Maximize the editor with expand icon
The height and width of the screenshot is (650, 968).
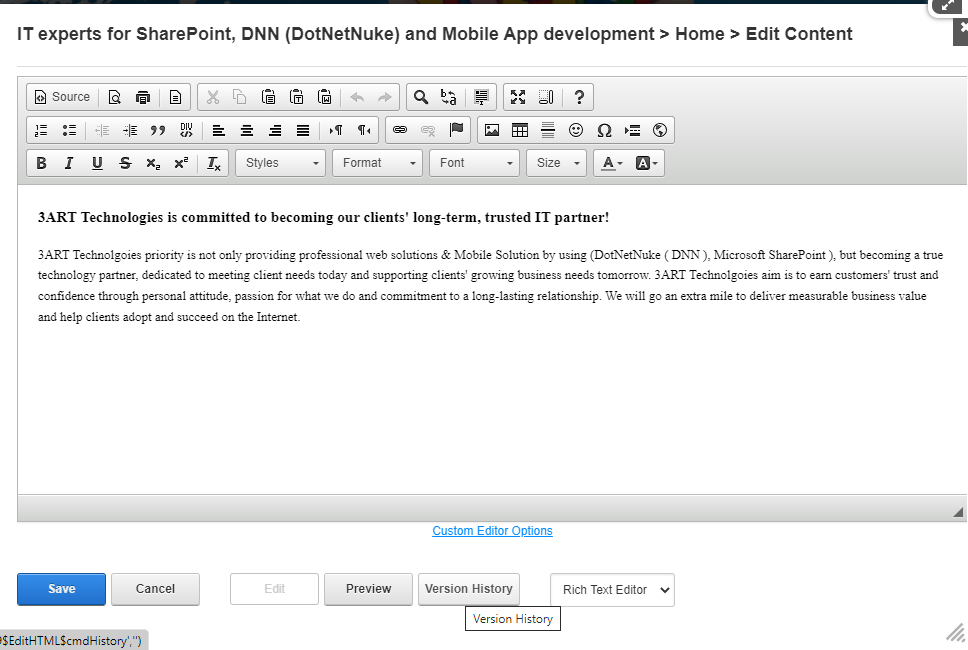(518, 97)
